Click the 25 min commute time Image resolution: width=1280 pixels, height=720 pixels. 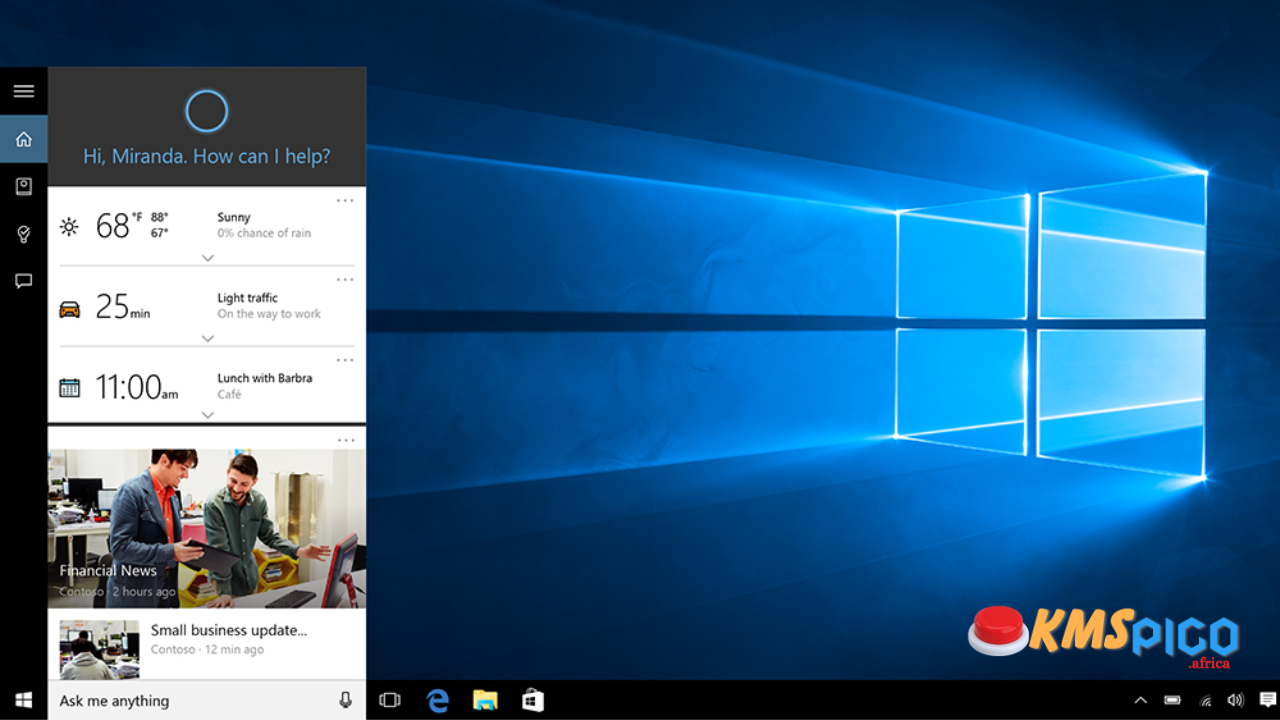coord(122,306)
